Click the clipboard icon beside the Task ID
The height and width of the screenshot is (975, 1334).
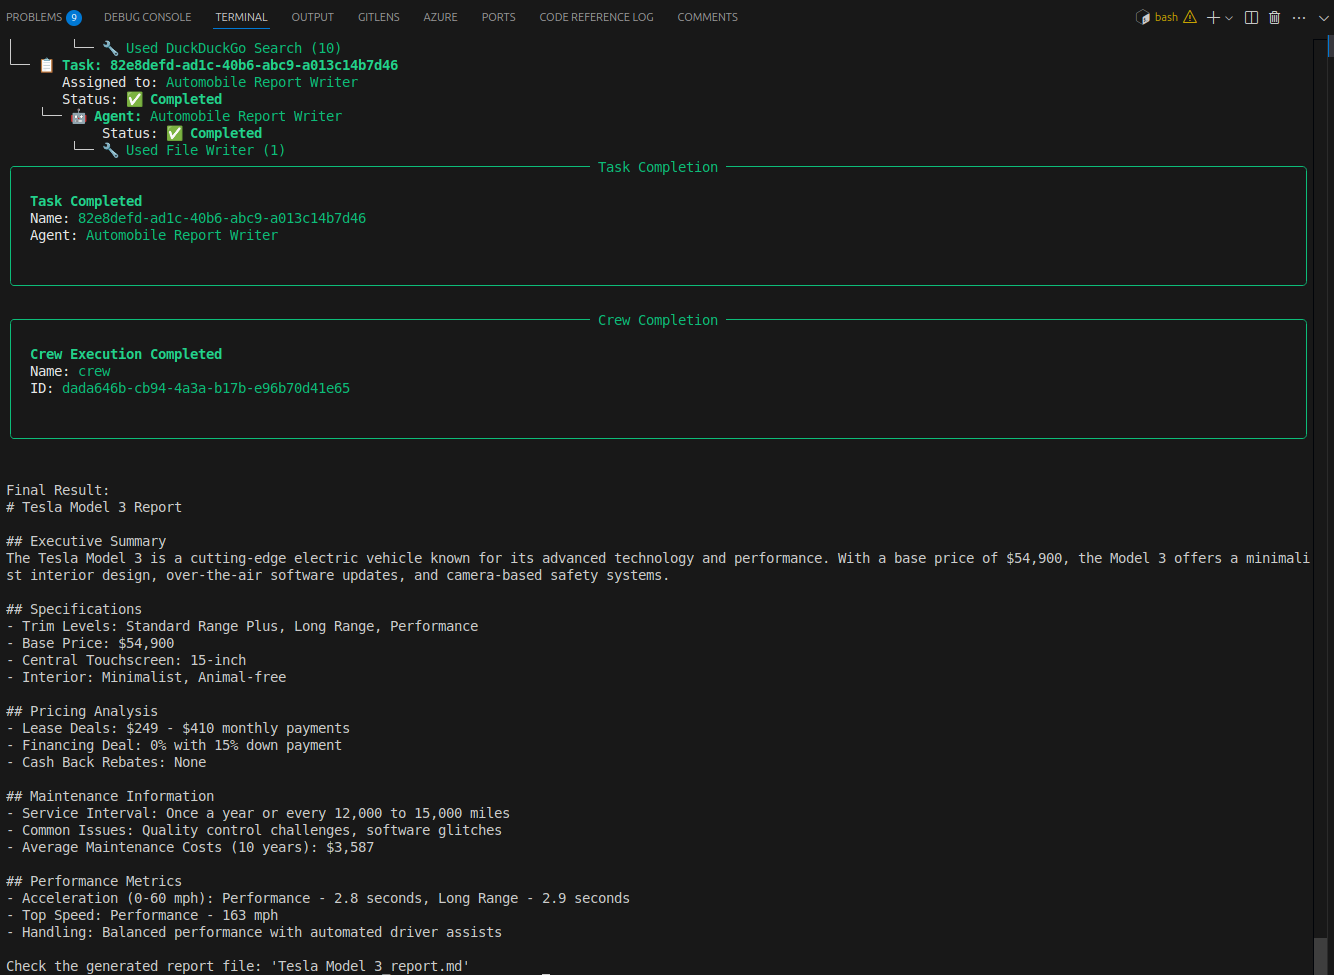coord(46,65)
